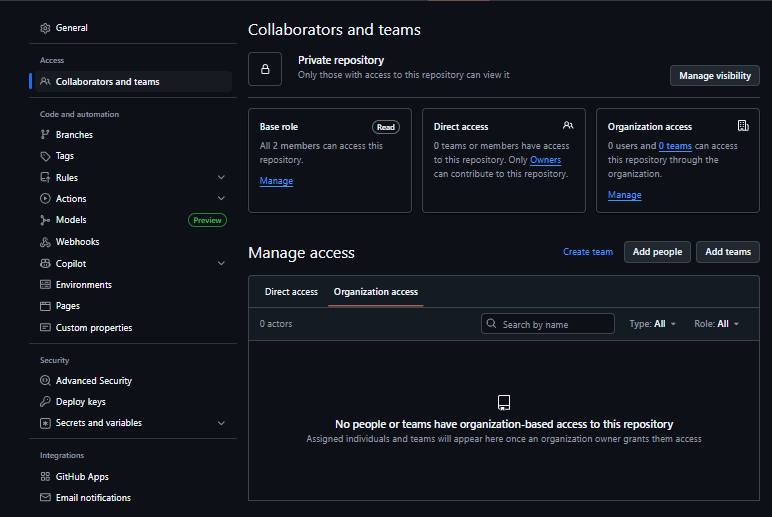The width and height of the screenshot is (772, 517).
Task: Click the Models icon in sidebar
Action: tap(45, 220)
